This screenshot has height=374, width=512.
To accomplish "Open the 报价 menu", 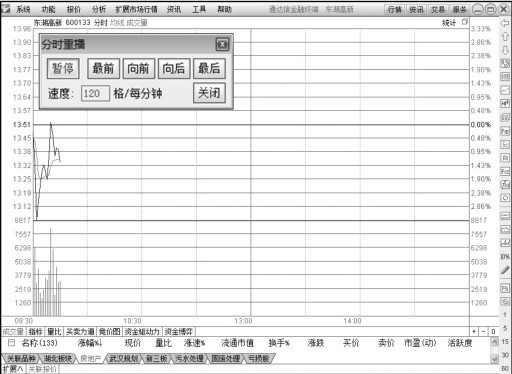I will [x=74, y=9].
